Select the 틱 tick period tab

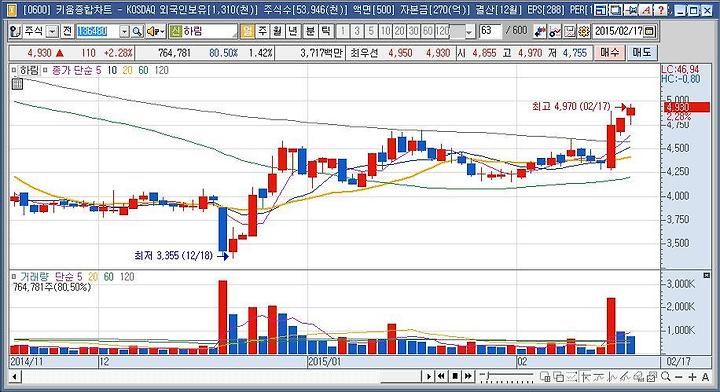(x=326, y=31)
